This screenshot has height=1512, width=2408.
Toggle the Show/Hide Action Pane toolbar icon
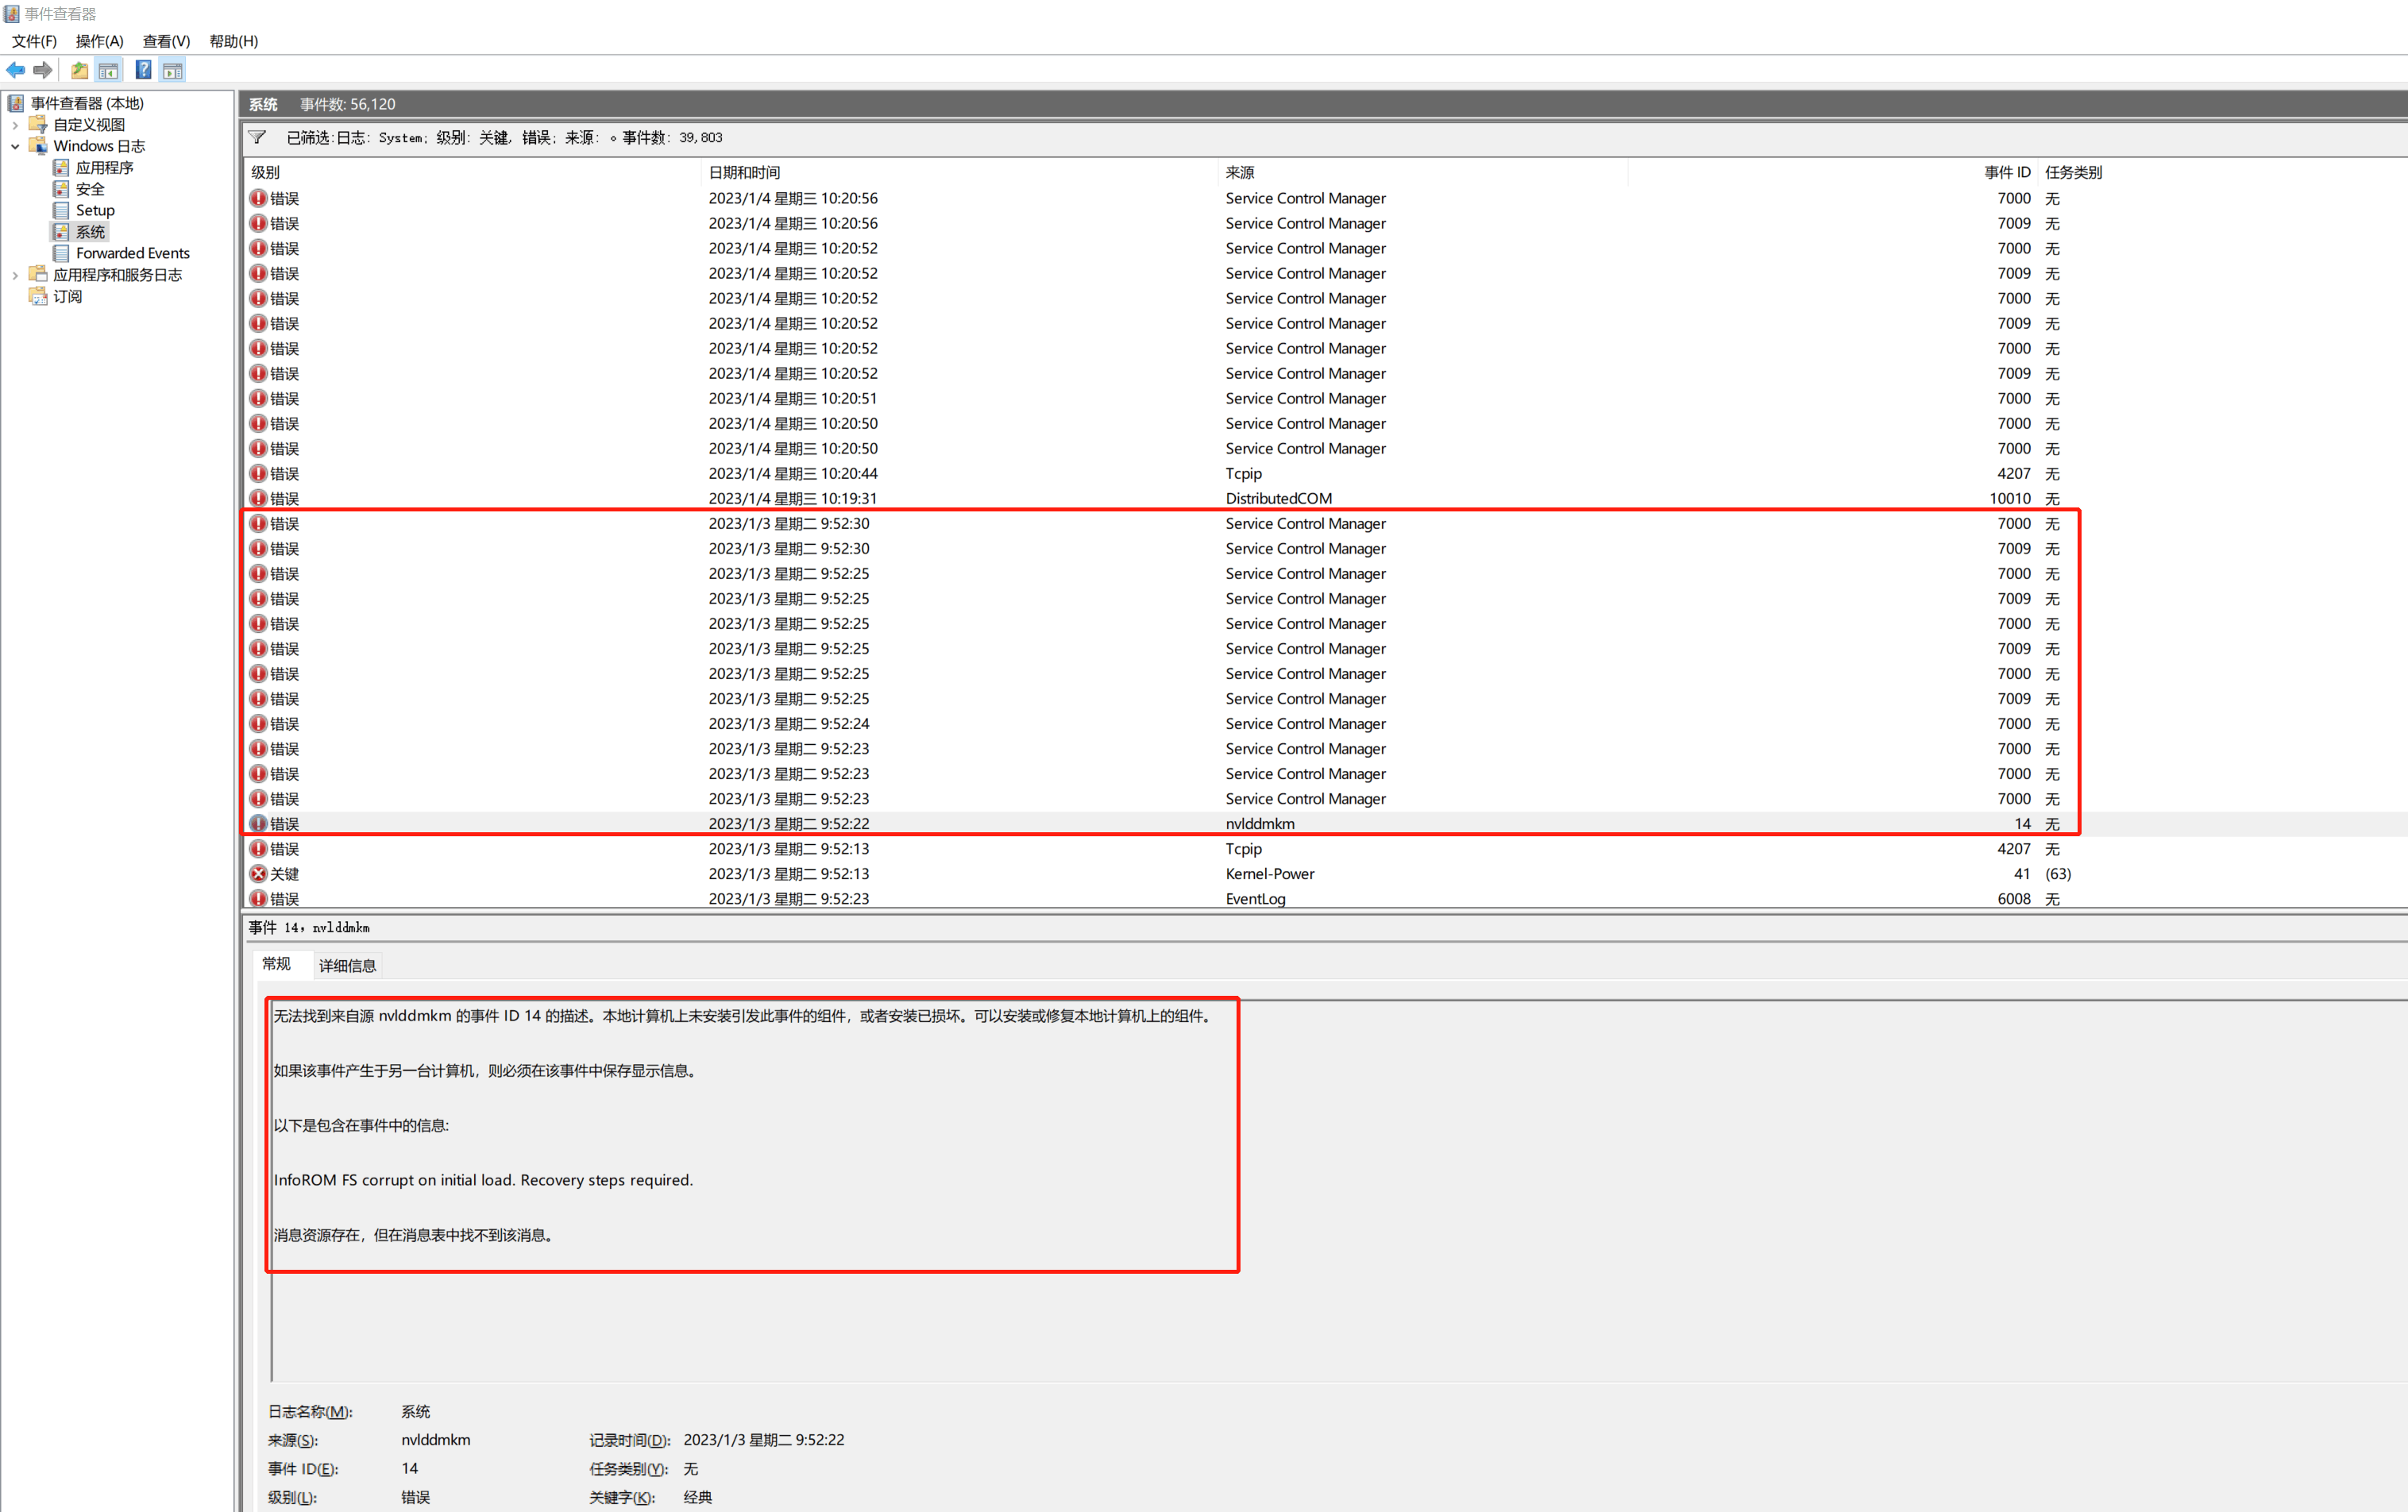[x=173, y=70]
